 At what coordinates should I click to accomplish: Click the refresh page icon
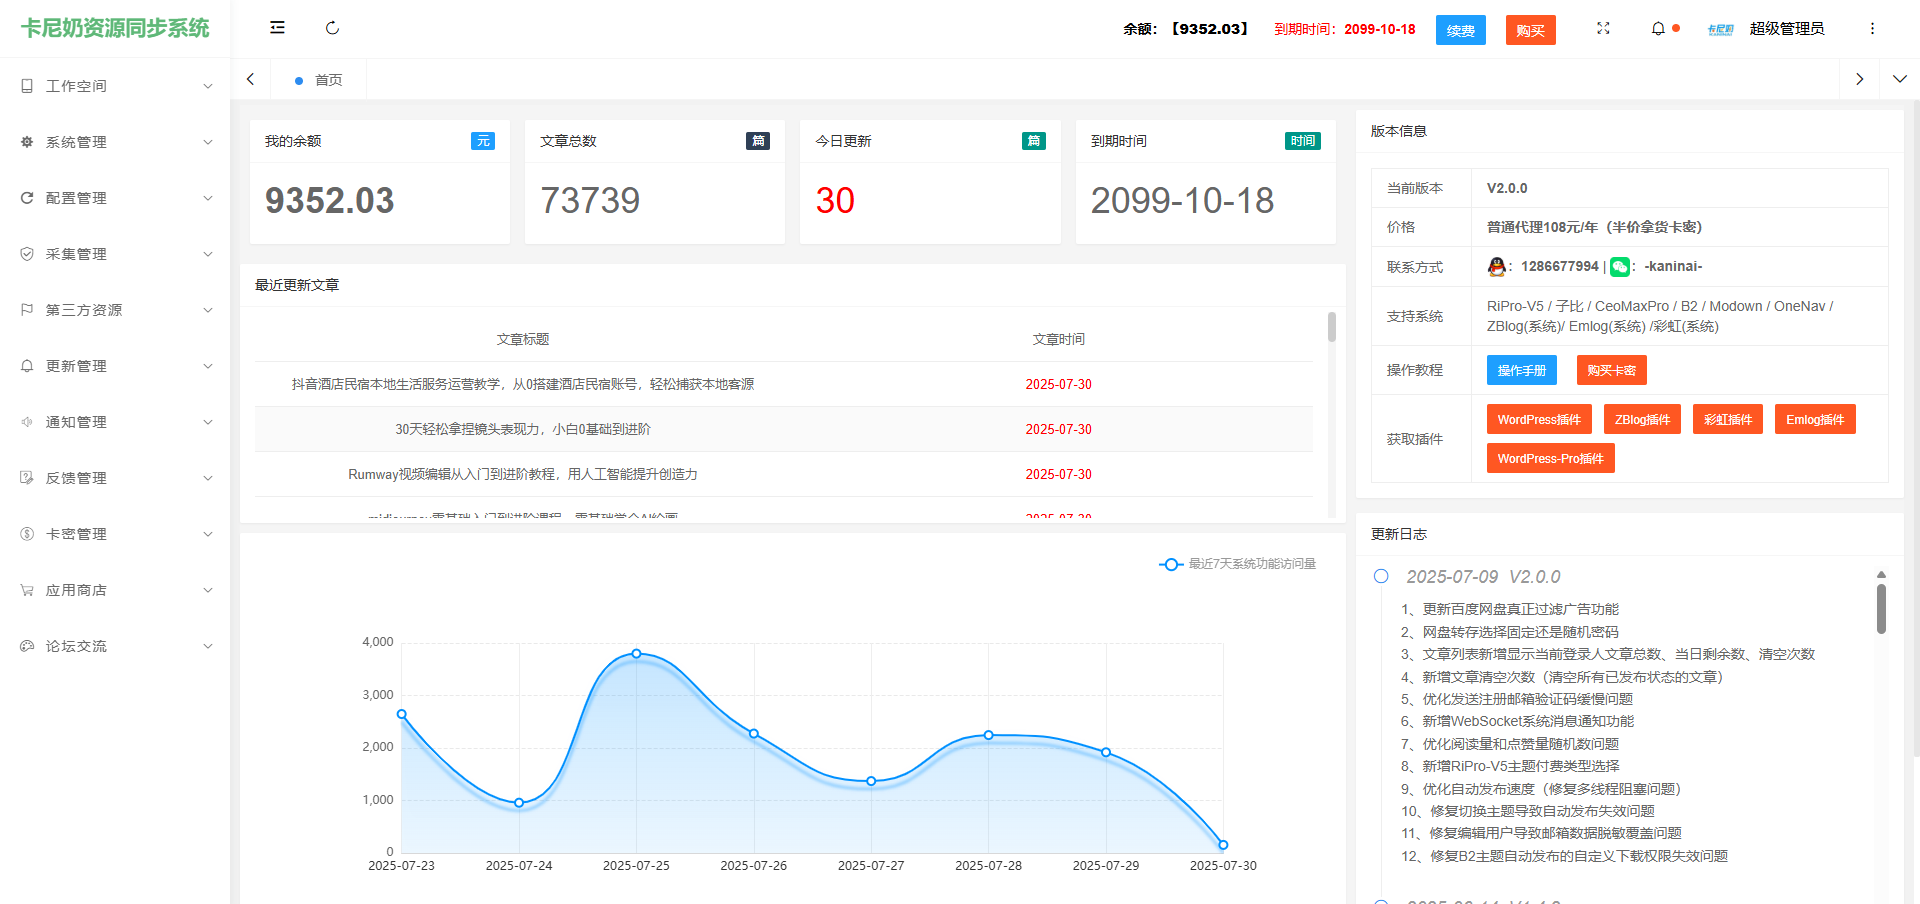[x=332, y=28]
